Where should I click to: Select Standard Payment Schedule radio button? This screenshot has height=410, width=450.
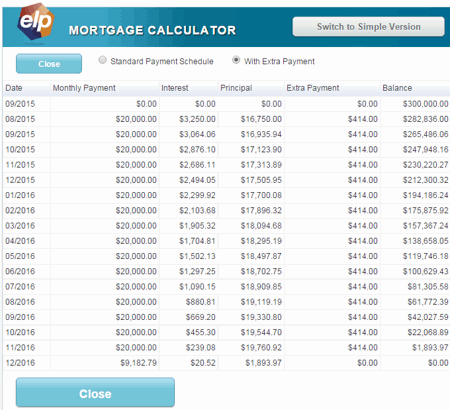tap(102, 60)
